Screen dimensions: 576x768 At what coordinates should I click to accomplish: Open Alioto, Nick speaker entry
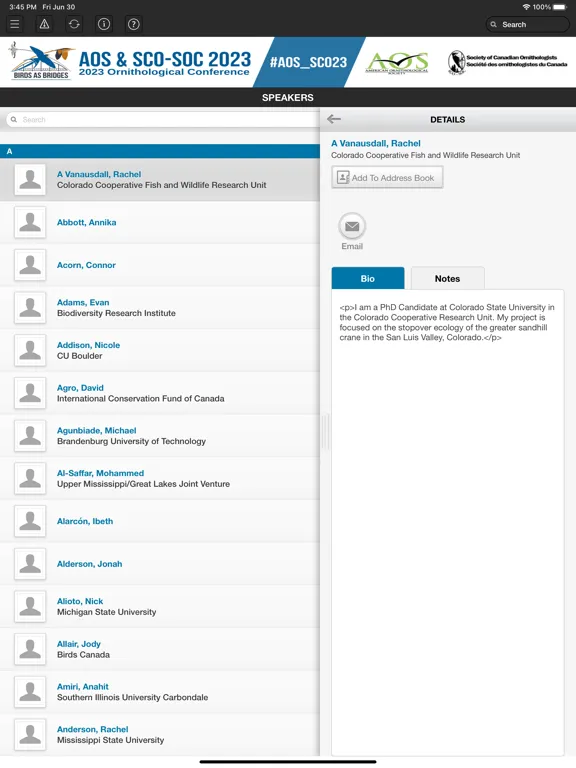pyautogui.click(x=160, y=606)
